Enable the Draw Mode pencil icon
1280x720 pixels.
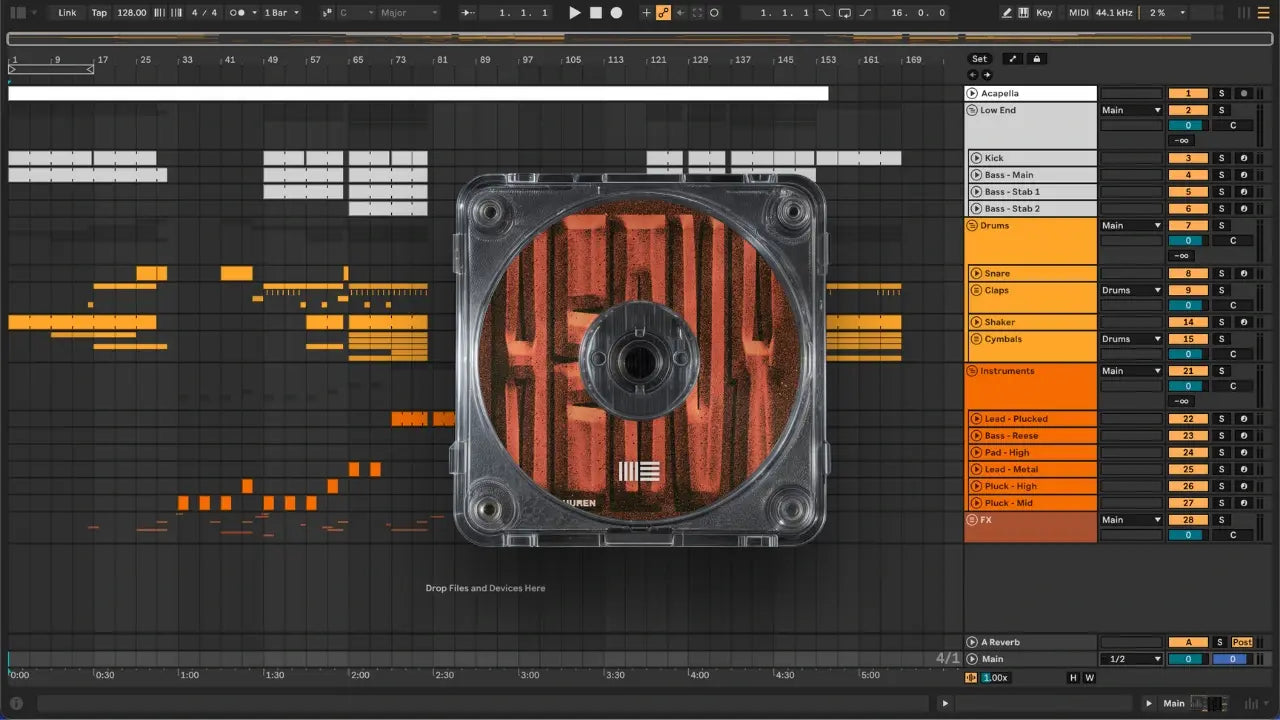click(x=1006, y=13)
